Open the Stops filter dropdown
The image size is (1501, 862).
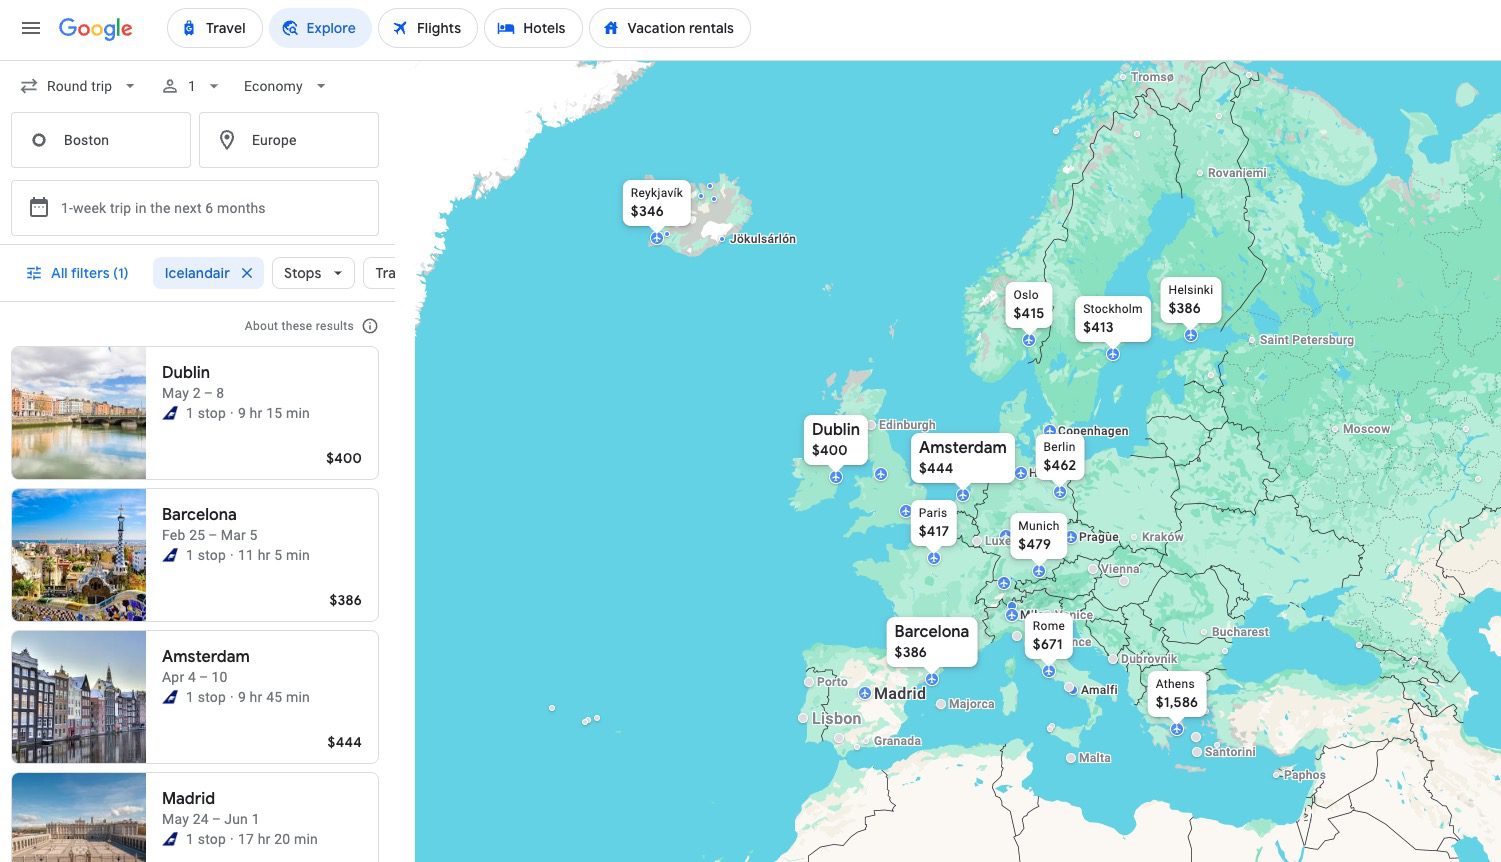[x=312, y=272]
